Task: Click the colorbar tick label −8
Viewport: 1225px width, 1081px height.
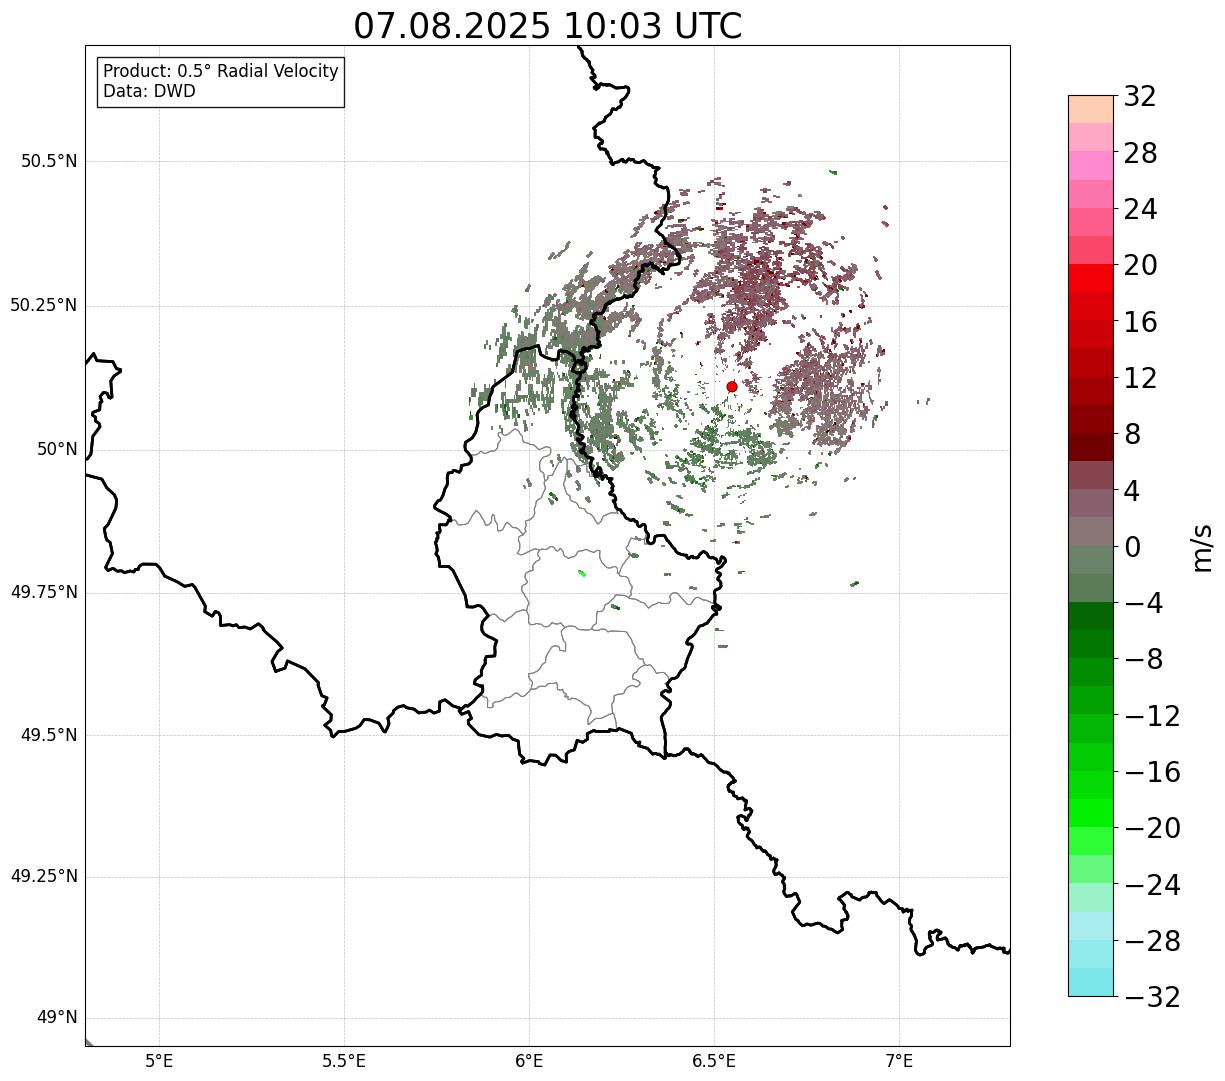Action: tap(1144, 660)
